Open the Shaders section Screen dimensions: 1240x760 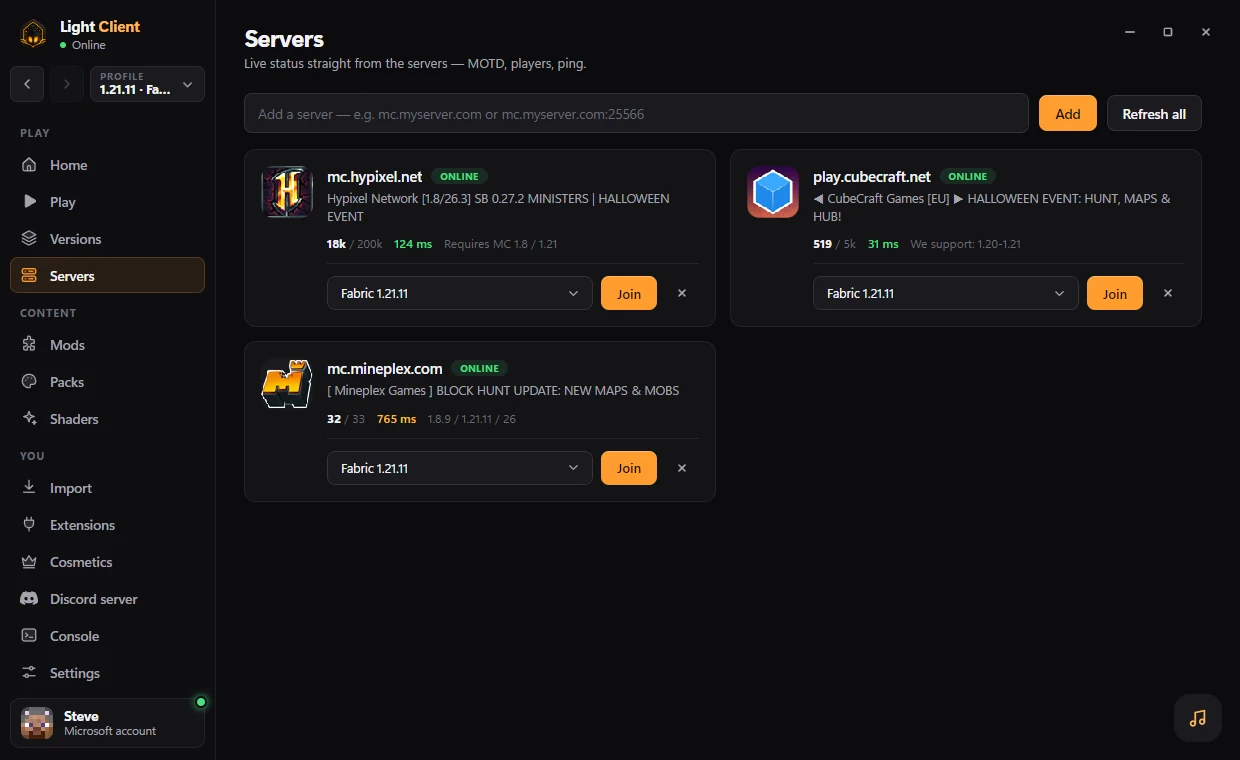107,419
